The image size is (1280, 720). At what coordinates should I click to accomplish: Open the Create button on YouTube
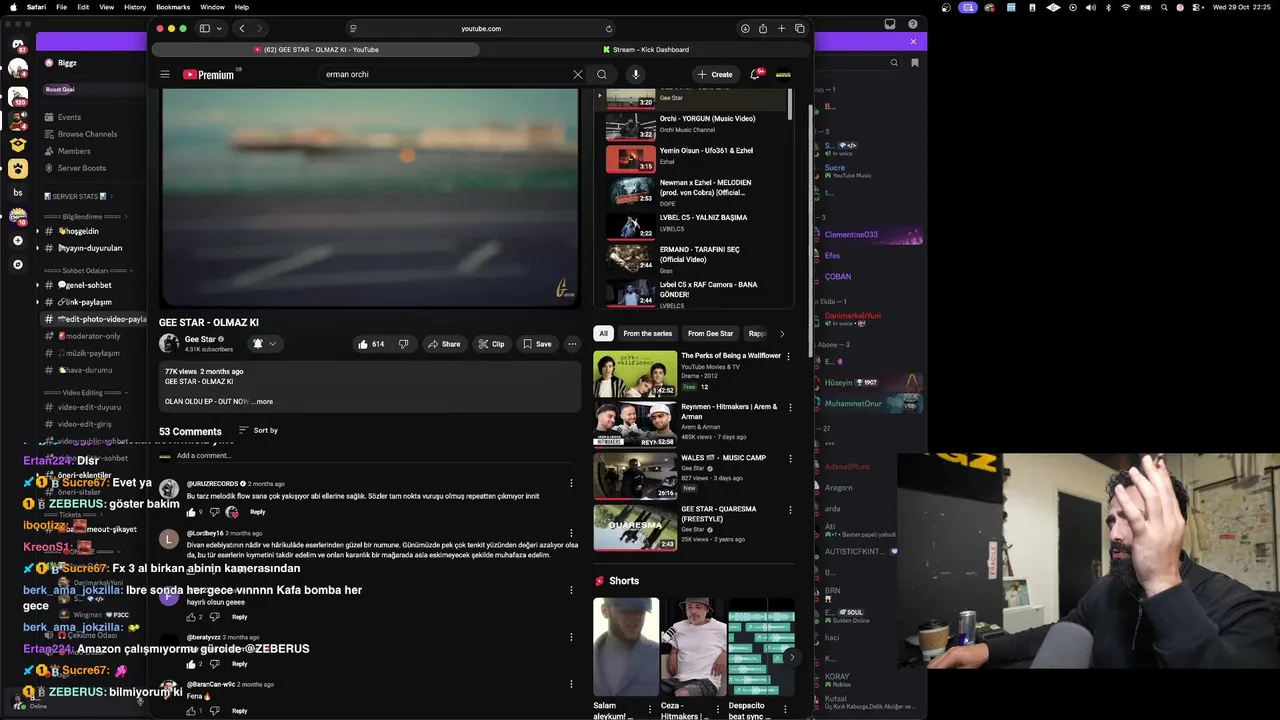click(x=715, y=74)
